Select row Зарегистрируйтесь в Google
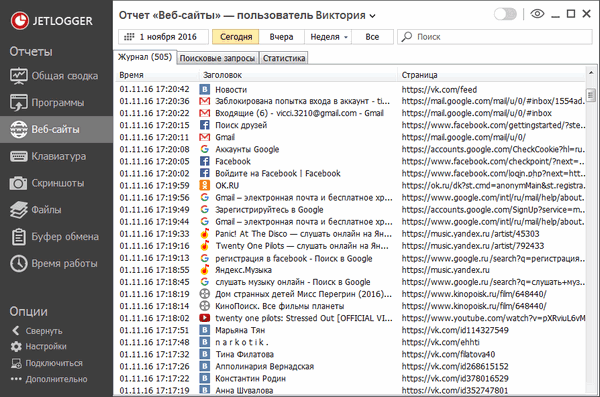600x397 pixels. [x=351, y=209]
